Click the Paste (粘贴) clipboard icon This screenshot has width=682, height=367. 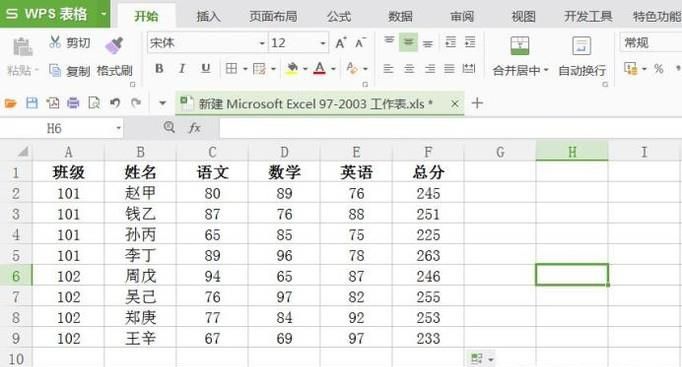[x=22, y=47]
